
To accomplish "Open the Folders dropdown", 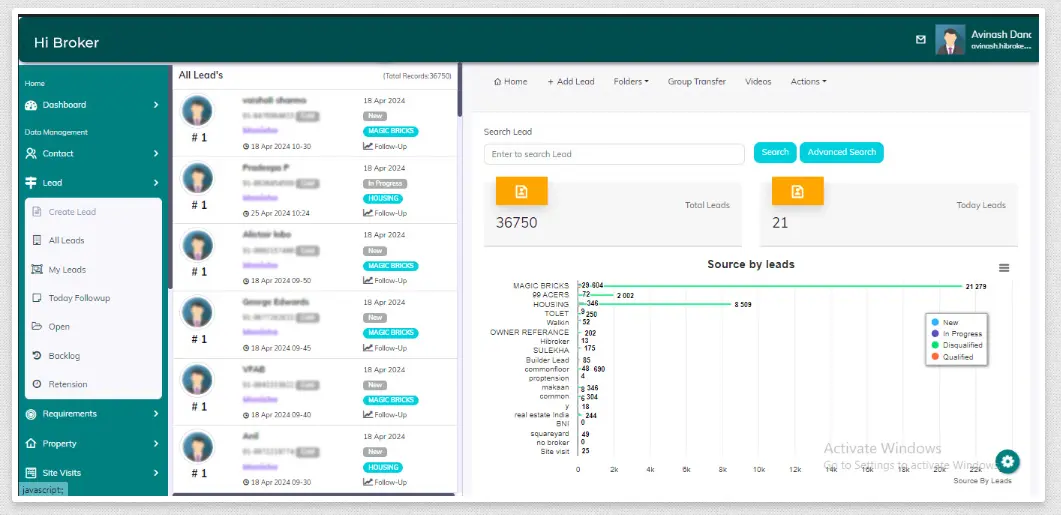I will 630,82.
